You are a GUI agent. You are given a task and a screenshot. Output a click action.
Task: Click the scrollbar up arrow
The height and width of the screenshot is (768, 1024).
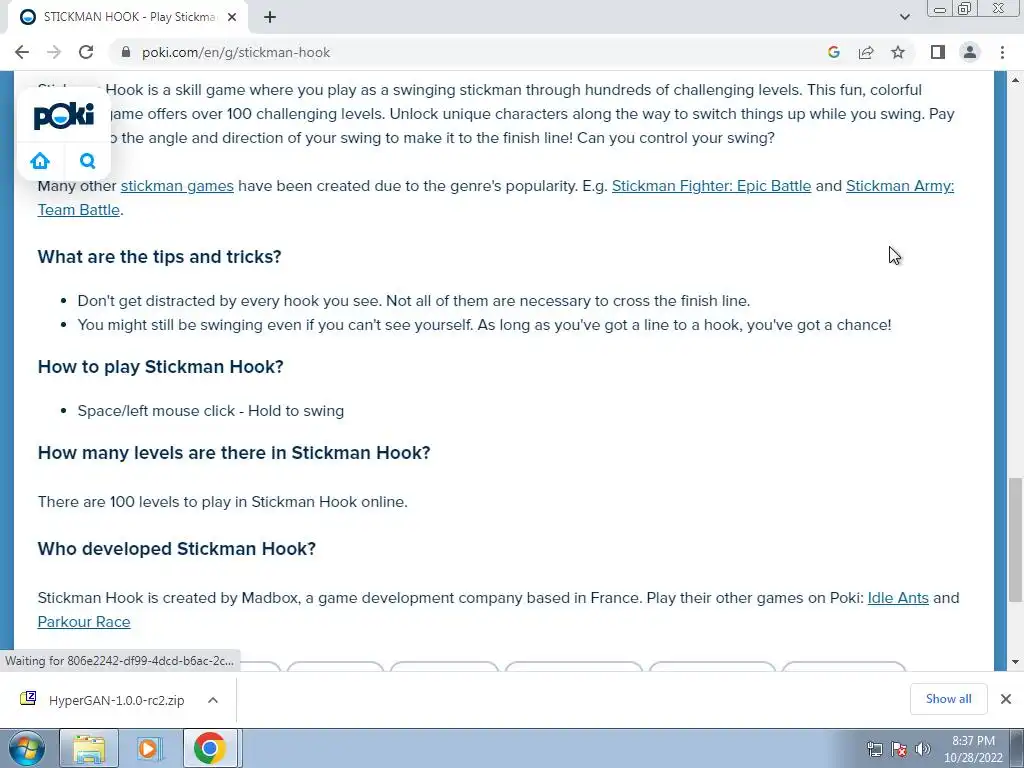1015,80
